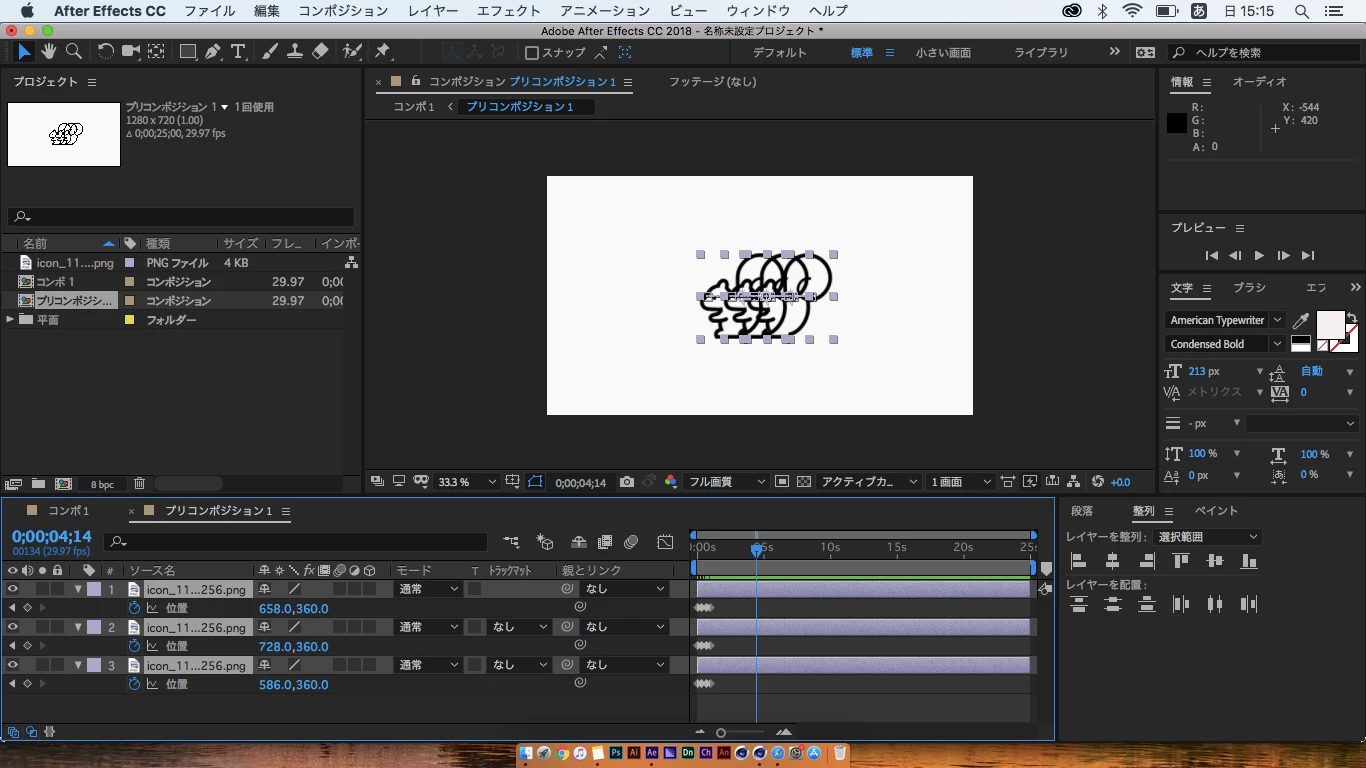Toggle the region of interest button
The height and width of the screenshot is (768, 1366).
click(x=781, y=482)
